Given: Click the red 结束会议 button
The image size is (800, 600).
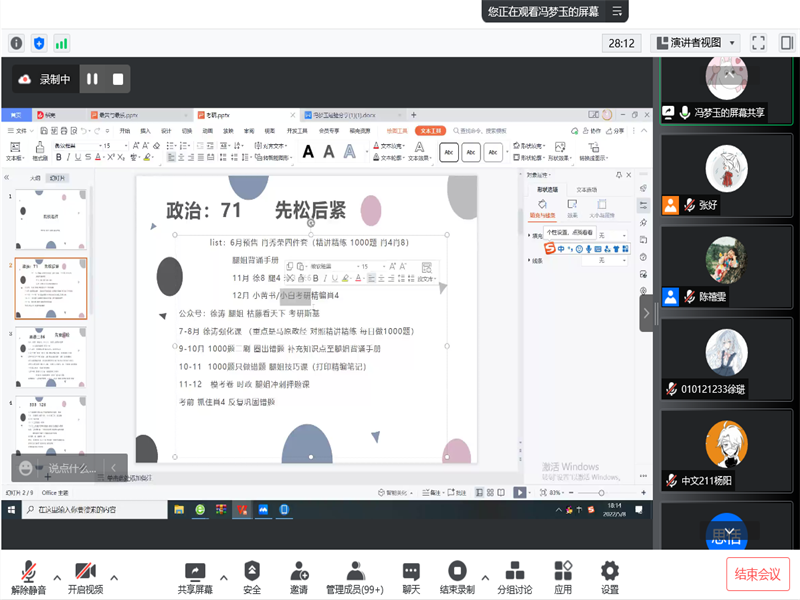Looking at the screenshot, I should (x=758, y=574).
